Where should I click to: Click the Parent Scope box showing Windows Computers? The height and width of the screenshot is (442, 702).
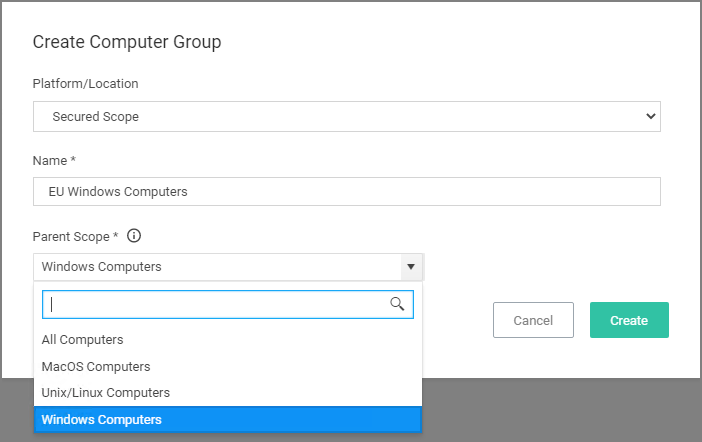[x=215, y=267]
